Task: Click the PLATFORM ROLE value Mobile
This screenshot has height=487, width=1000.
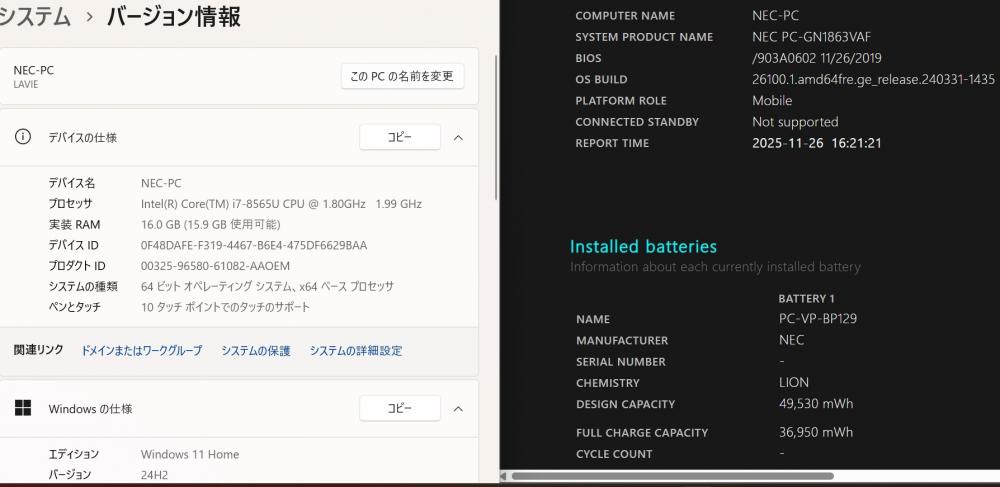Action: [772, 101]
